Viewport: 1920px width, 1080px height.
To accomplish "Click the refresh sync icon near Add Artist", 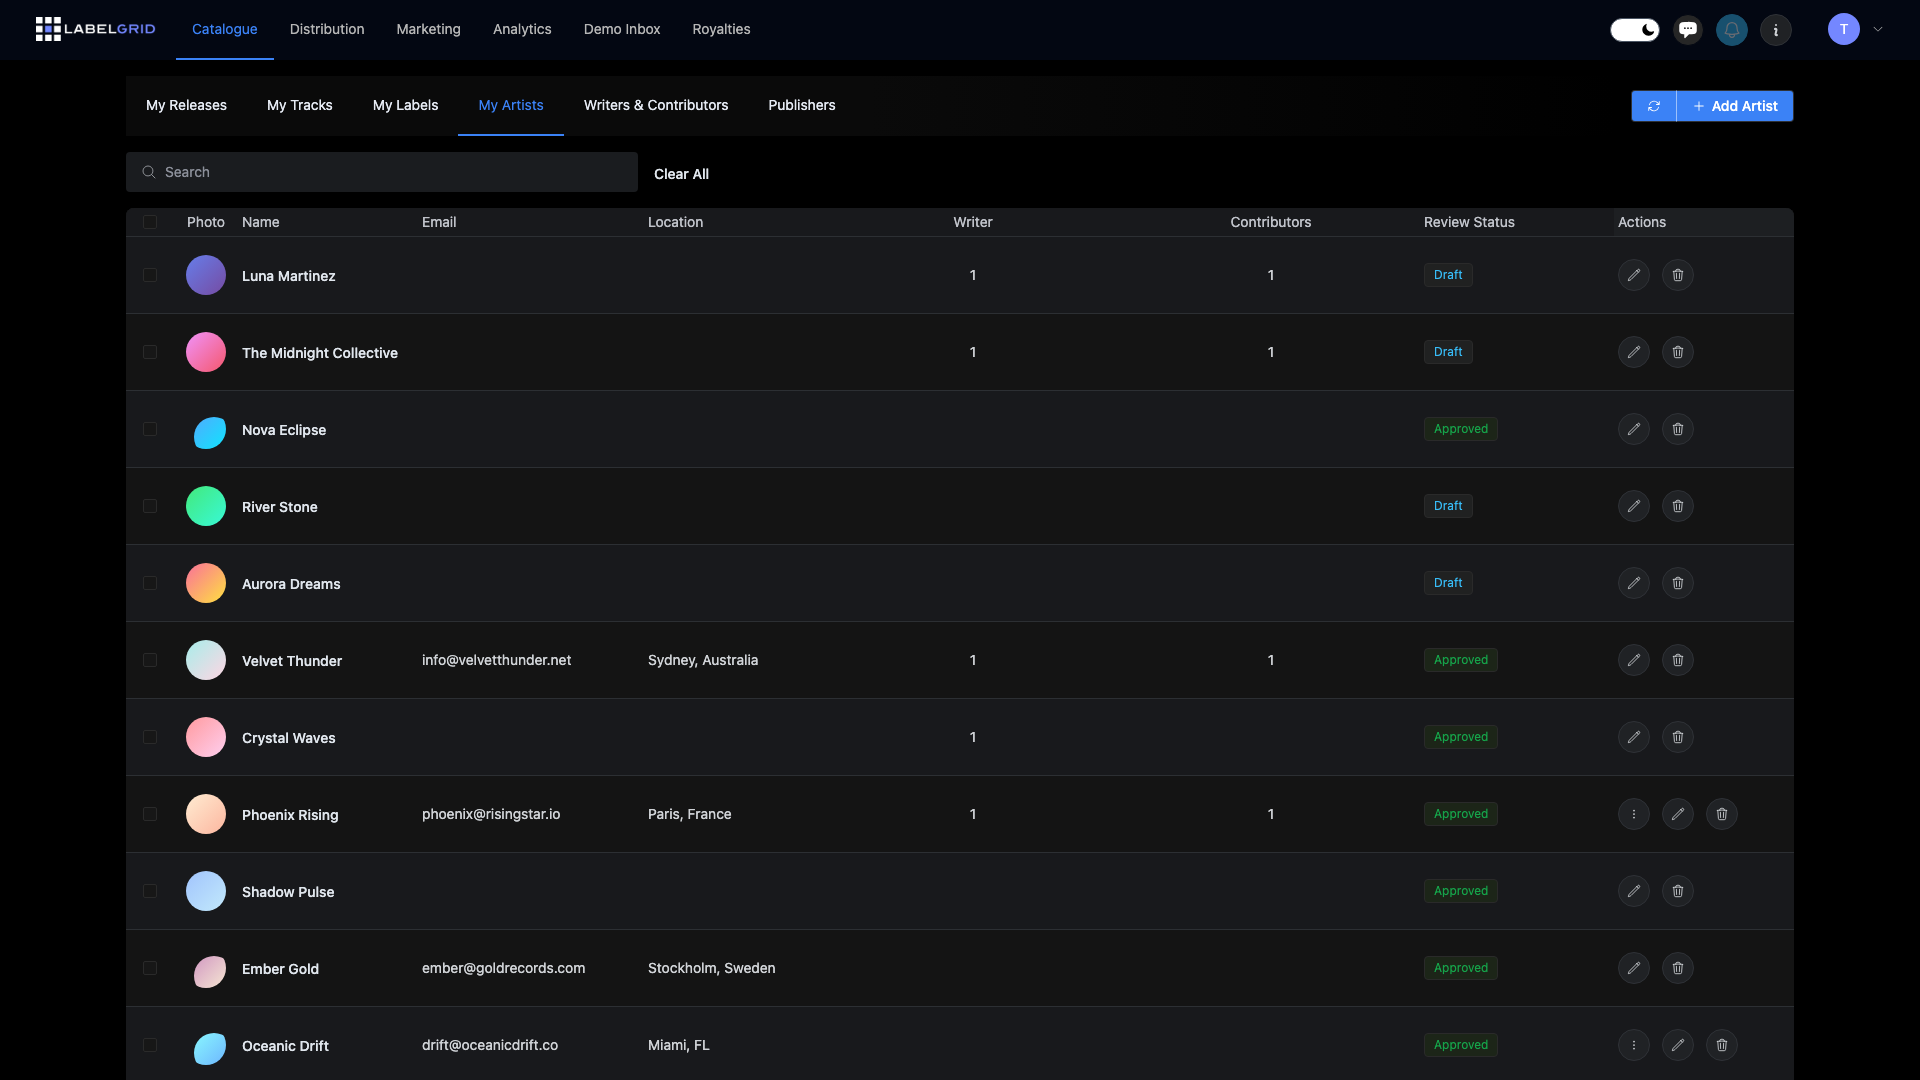I will tap(1655, 106).
